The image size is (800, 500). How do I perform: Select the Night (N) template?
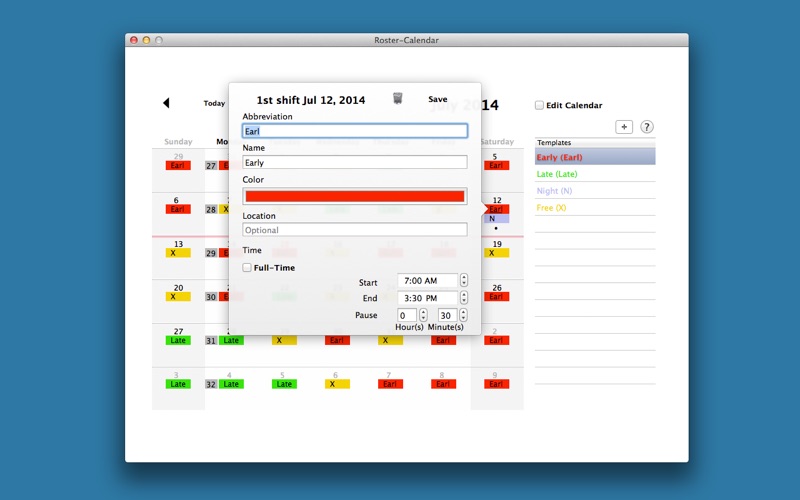(x=555, y=191)
